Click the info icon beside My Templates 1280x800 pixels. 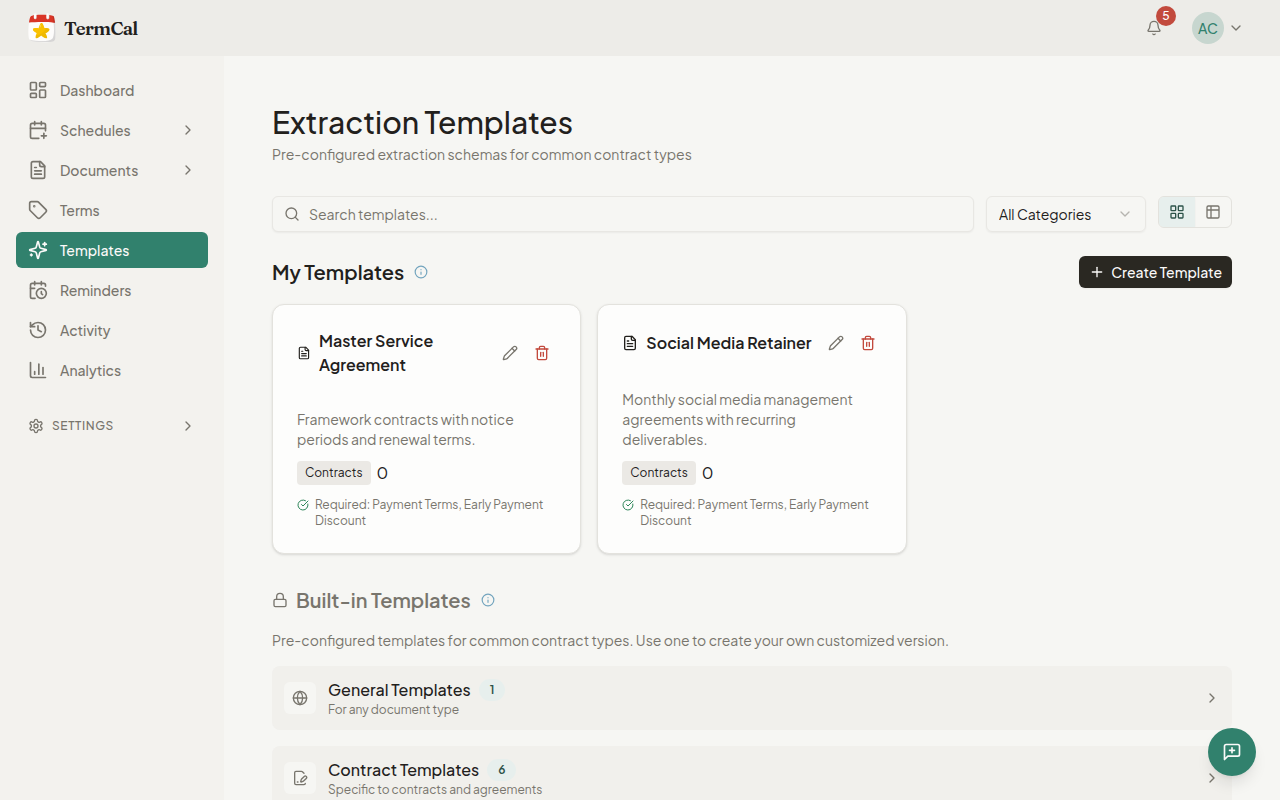(x=421, y=272)
